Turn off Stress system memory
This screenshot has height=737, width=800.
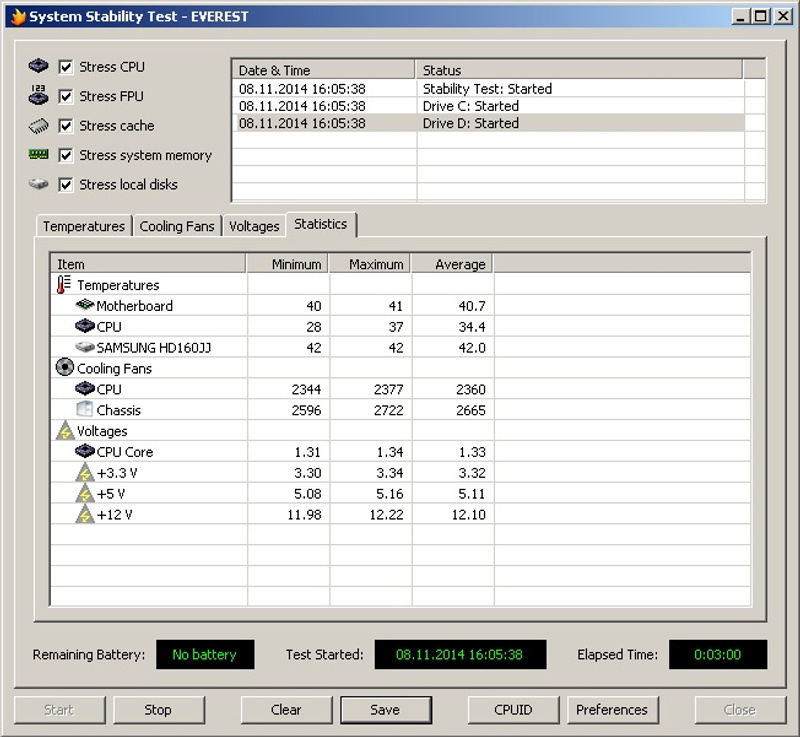point(66,155)
